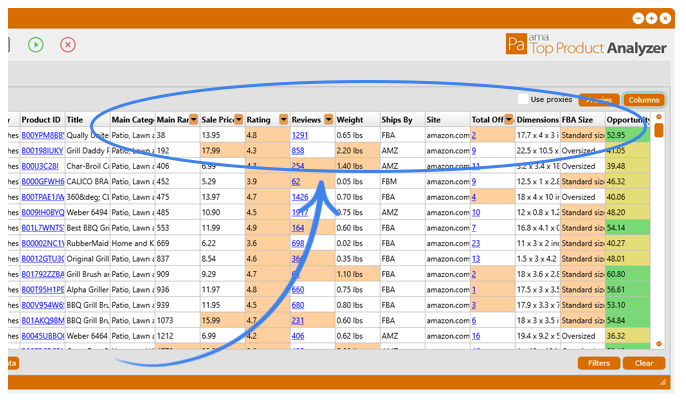Viewport: 686px width, 402px height.
Task: Enable the Use proxies checkbox
Action: [x=523, y=99]
